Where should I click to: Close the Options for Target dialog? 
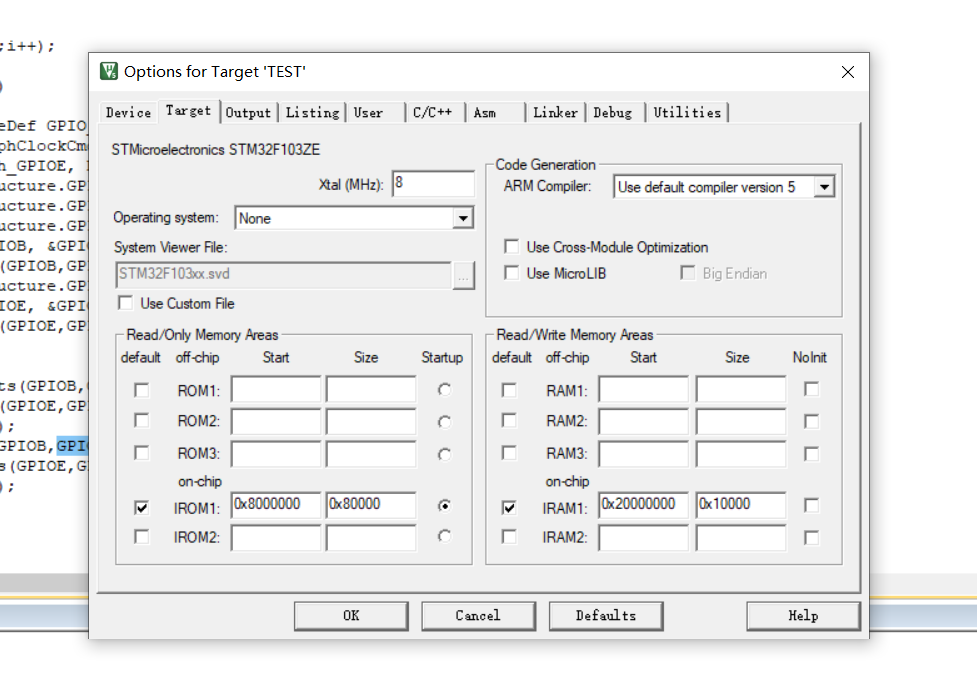point(848,72)
